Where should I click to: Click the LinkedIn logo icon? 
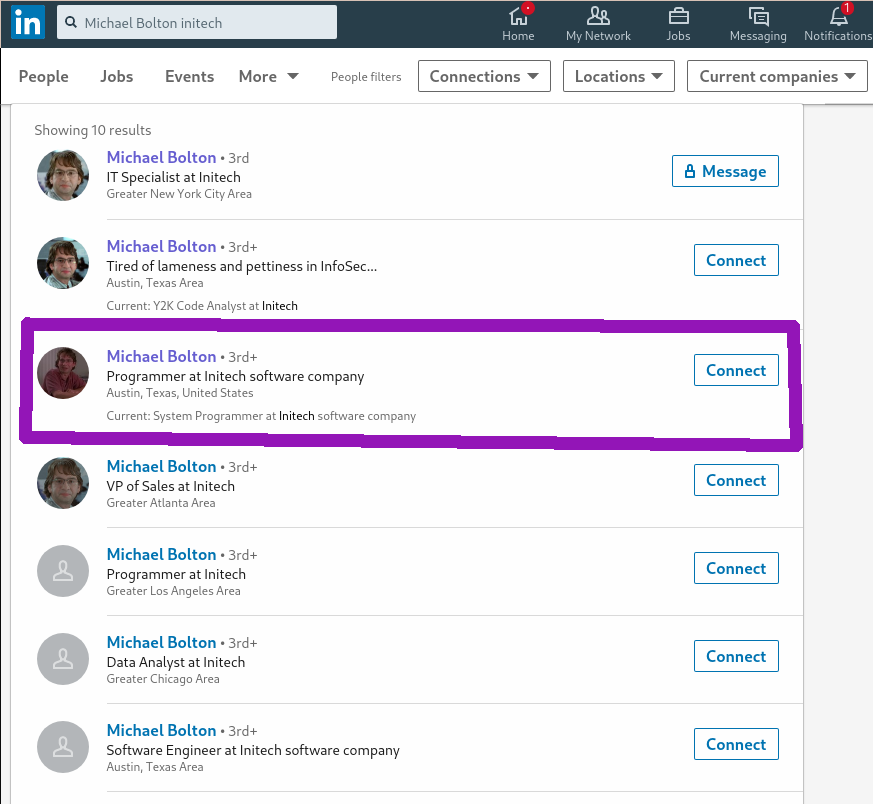pyautogui.click(x=27, y=22)
